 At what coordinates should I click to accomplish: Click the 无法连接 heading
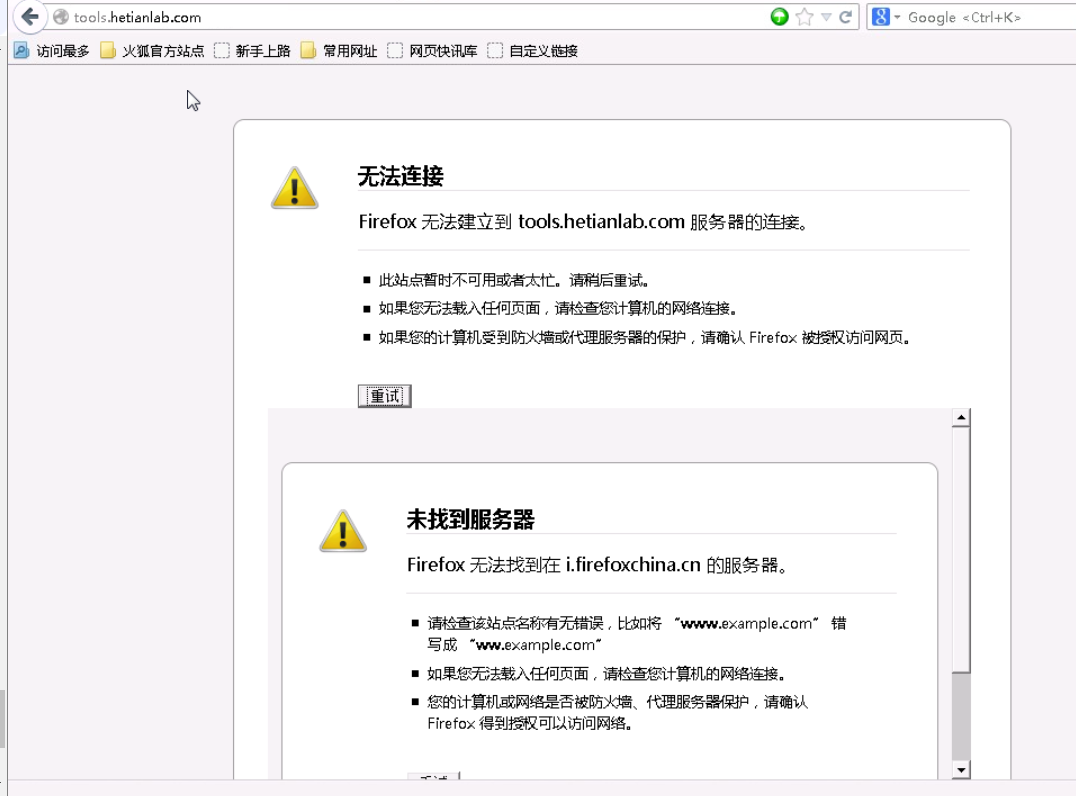(401, 176)
